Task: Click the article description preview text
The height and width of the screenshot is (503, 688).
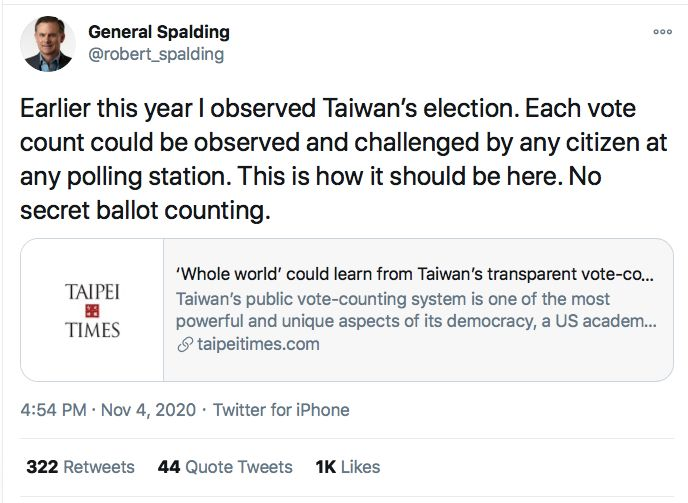Action: coord(416,310)
